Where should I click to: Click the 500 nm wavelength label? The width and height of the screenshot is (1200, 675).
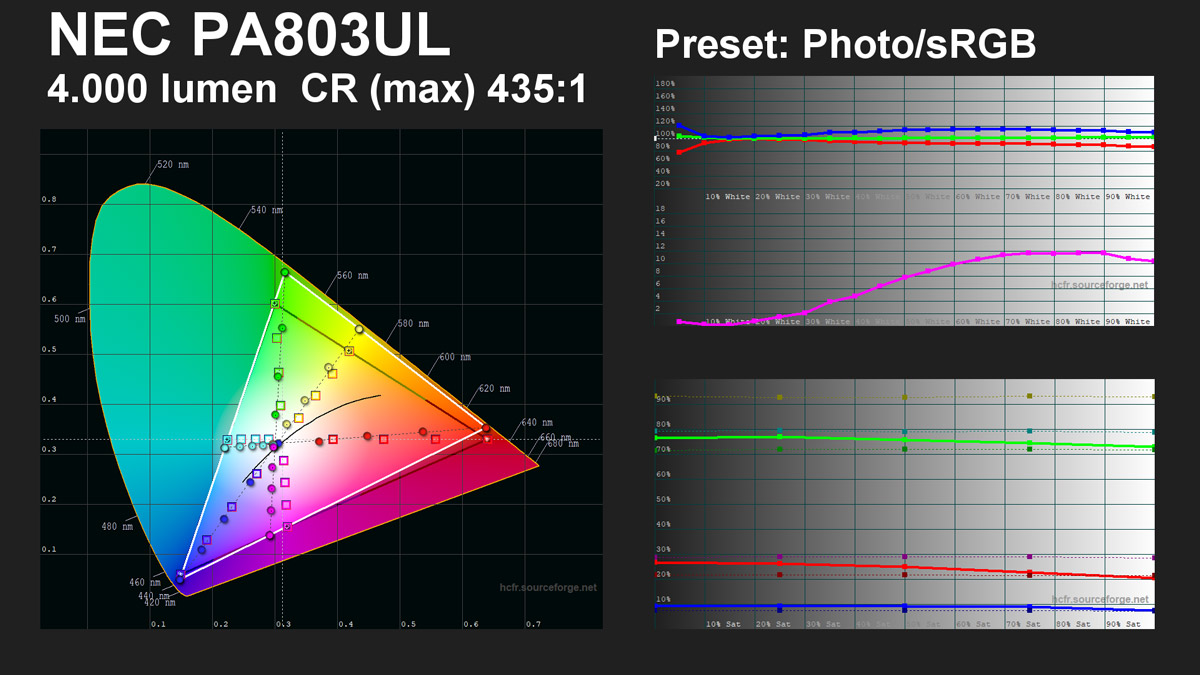[69, 319]
